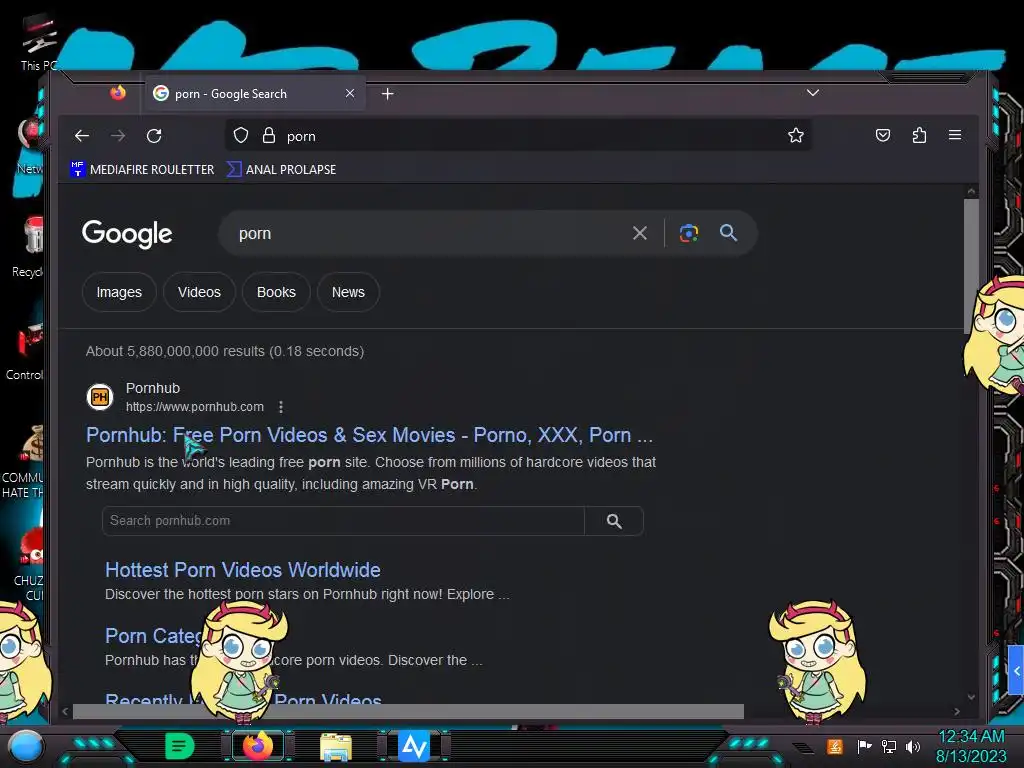The image size is (1024, 768).
Task: Open the Pocket save icon
Action: [x=883, y=135]
